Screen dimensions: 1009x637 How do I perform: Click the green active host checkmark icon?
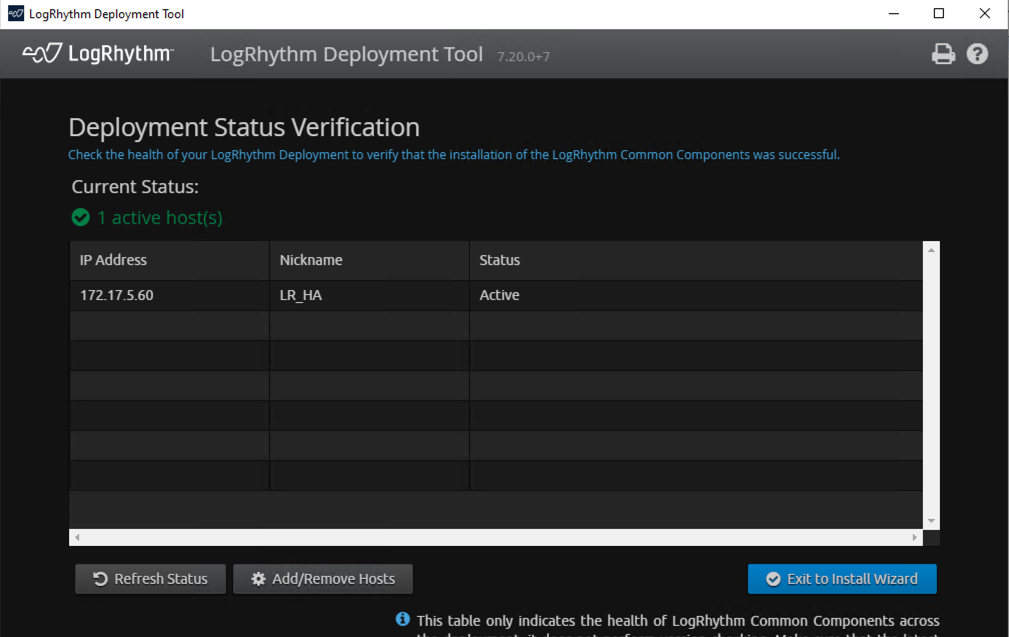click(81, 217)
